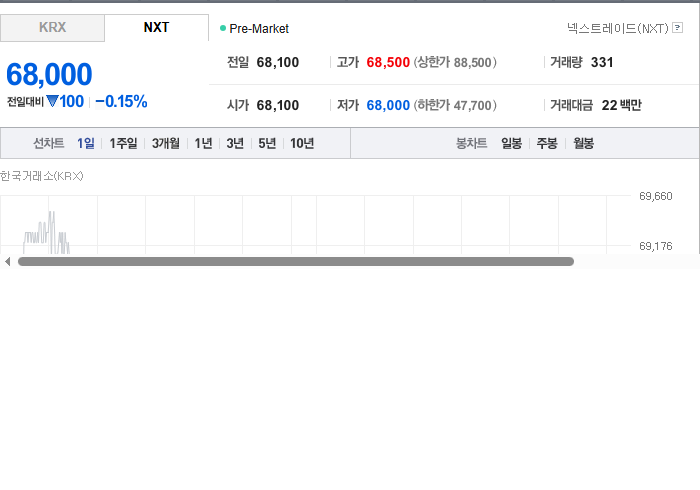Click the 69,176 chart axis label
Screen dimensions: 700x490
point(655,246)
